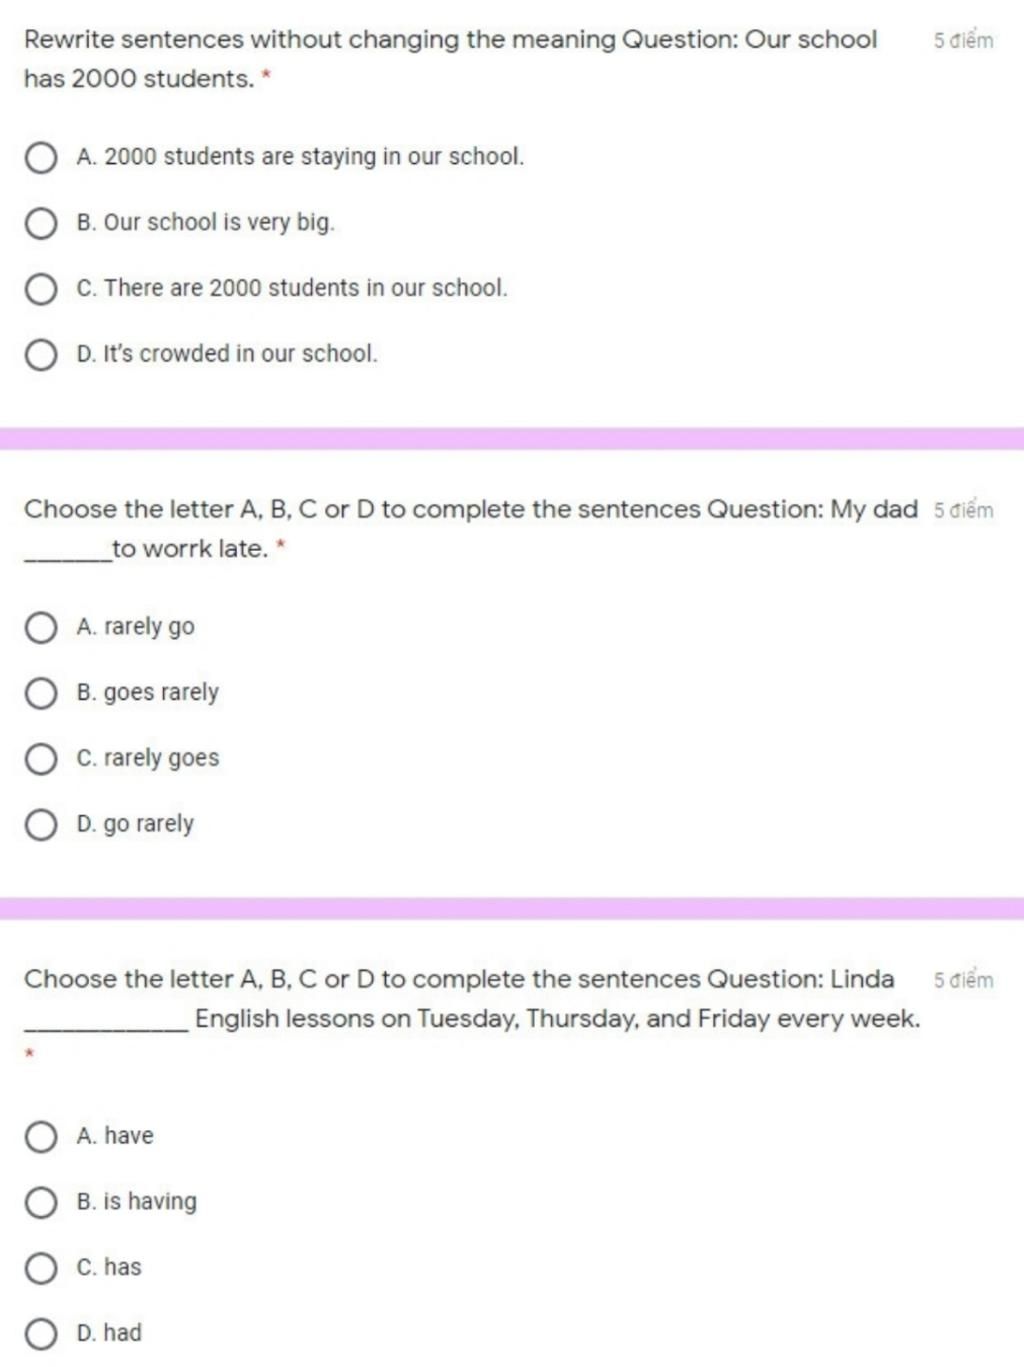Pick option C 'rarely goes'
The width and height of the screenshot is (1024, 1367).
pyautogui.click(x=41, y=759)
